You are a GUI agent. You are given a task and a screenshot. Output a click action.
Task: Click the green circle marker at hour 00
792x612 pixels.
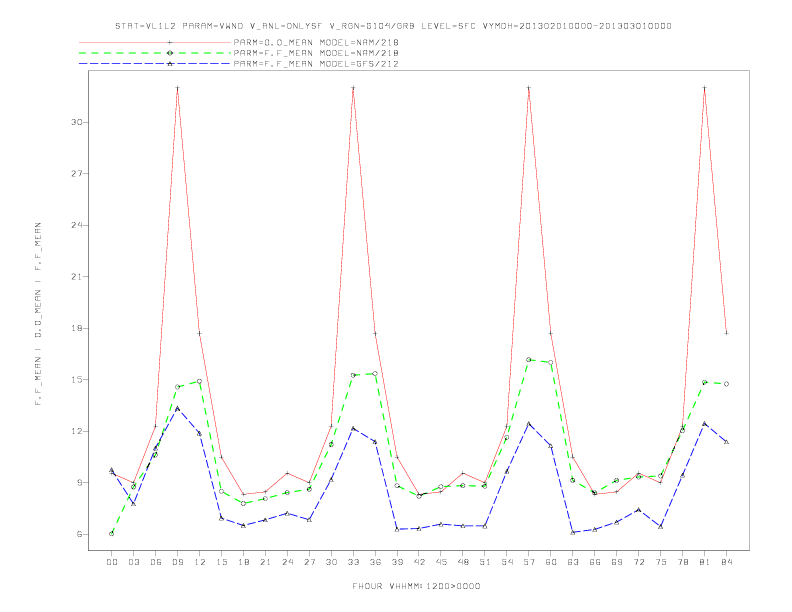[x=112, y=534]
